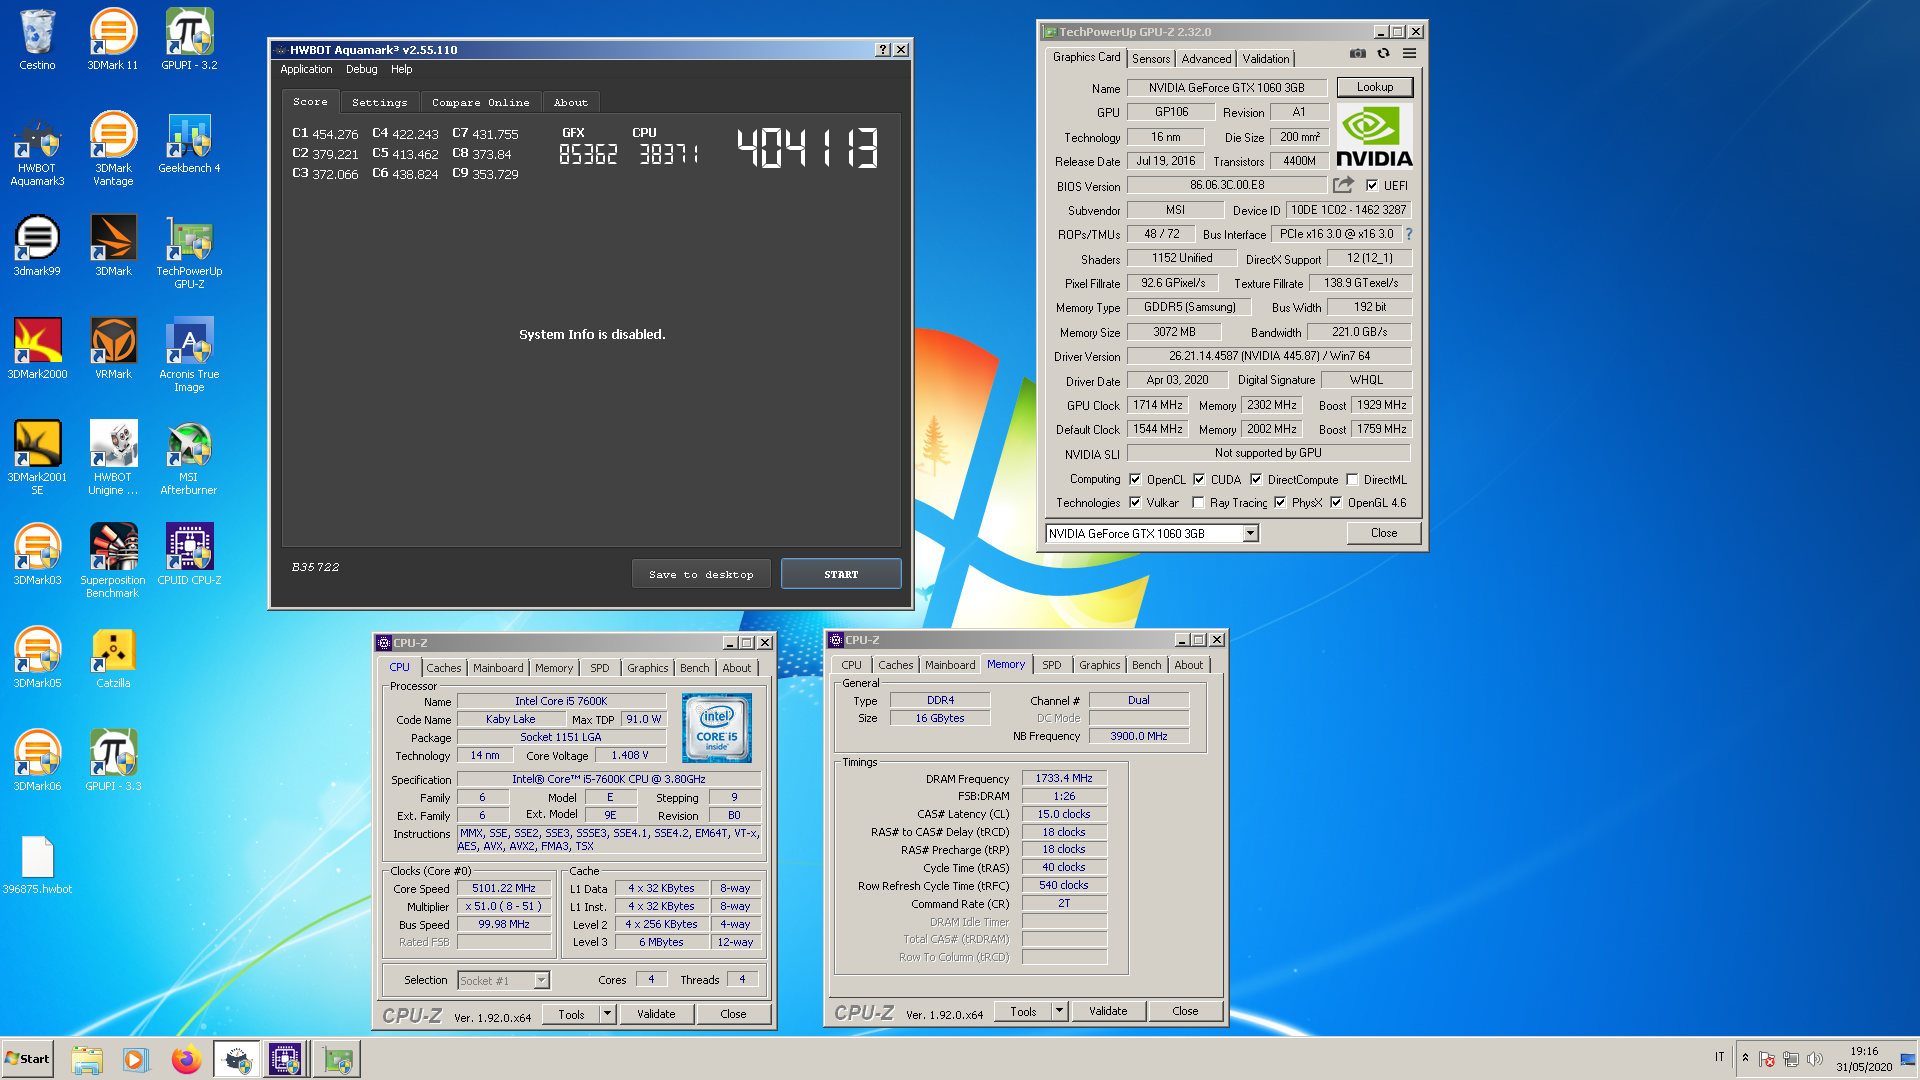Open Application menu in Aquamark
Viewport: 1920px width, 1080px height.
[306, 69]
